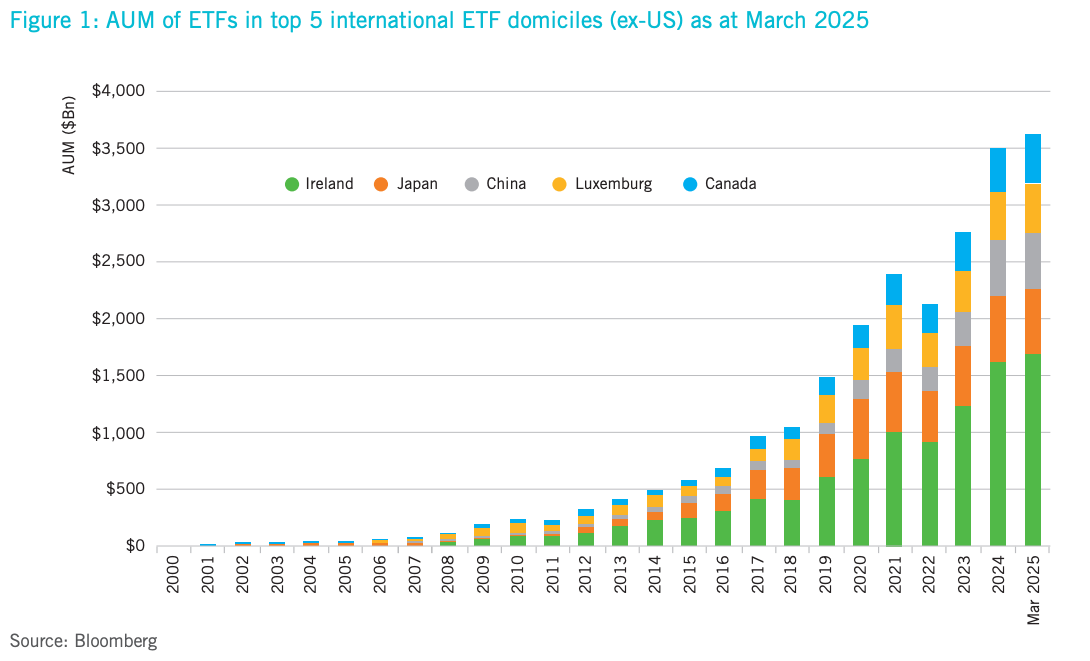Click the green Ireland segment of 2018 bar

pos(792,523)
